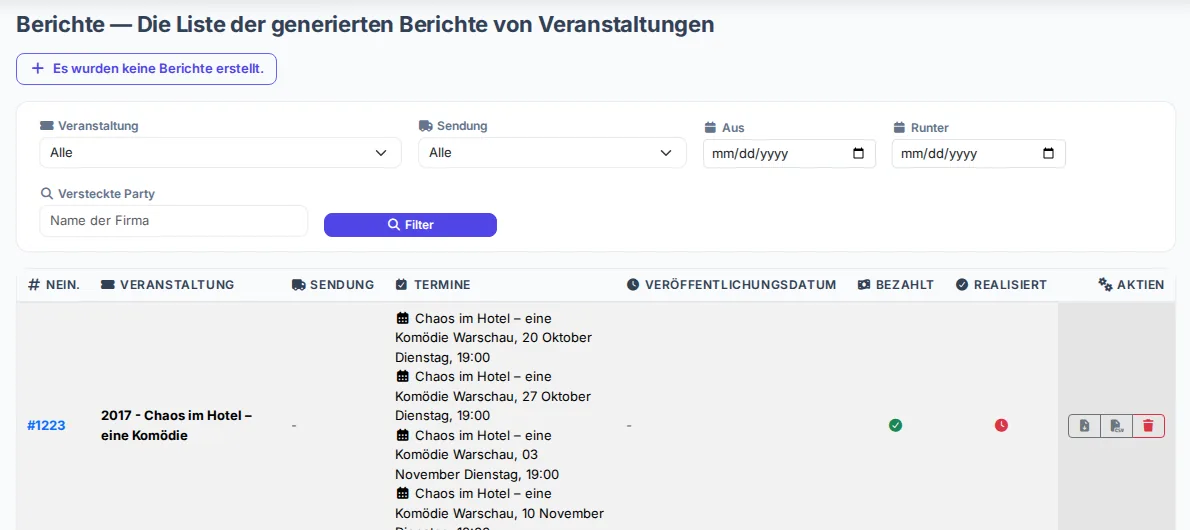Click the 'Name der Firma' input field

coord(174,221)
